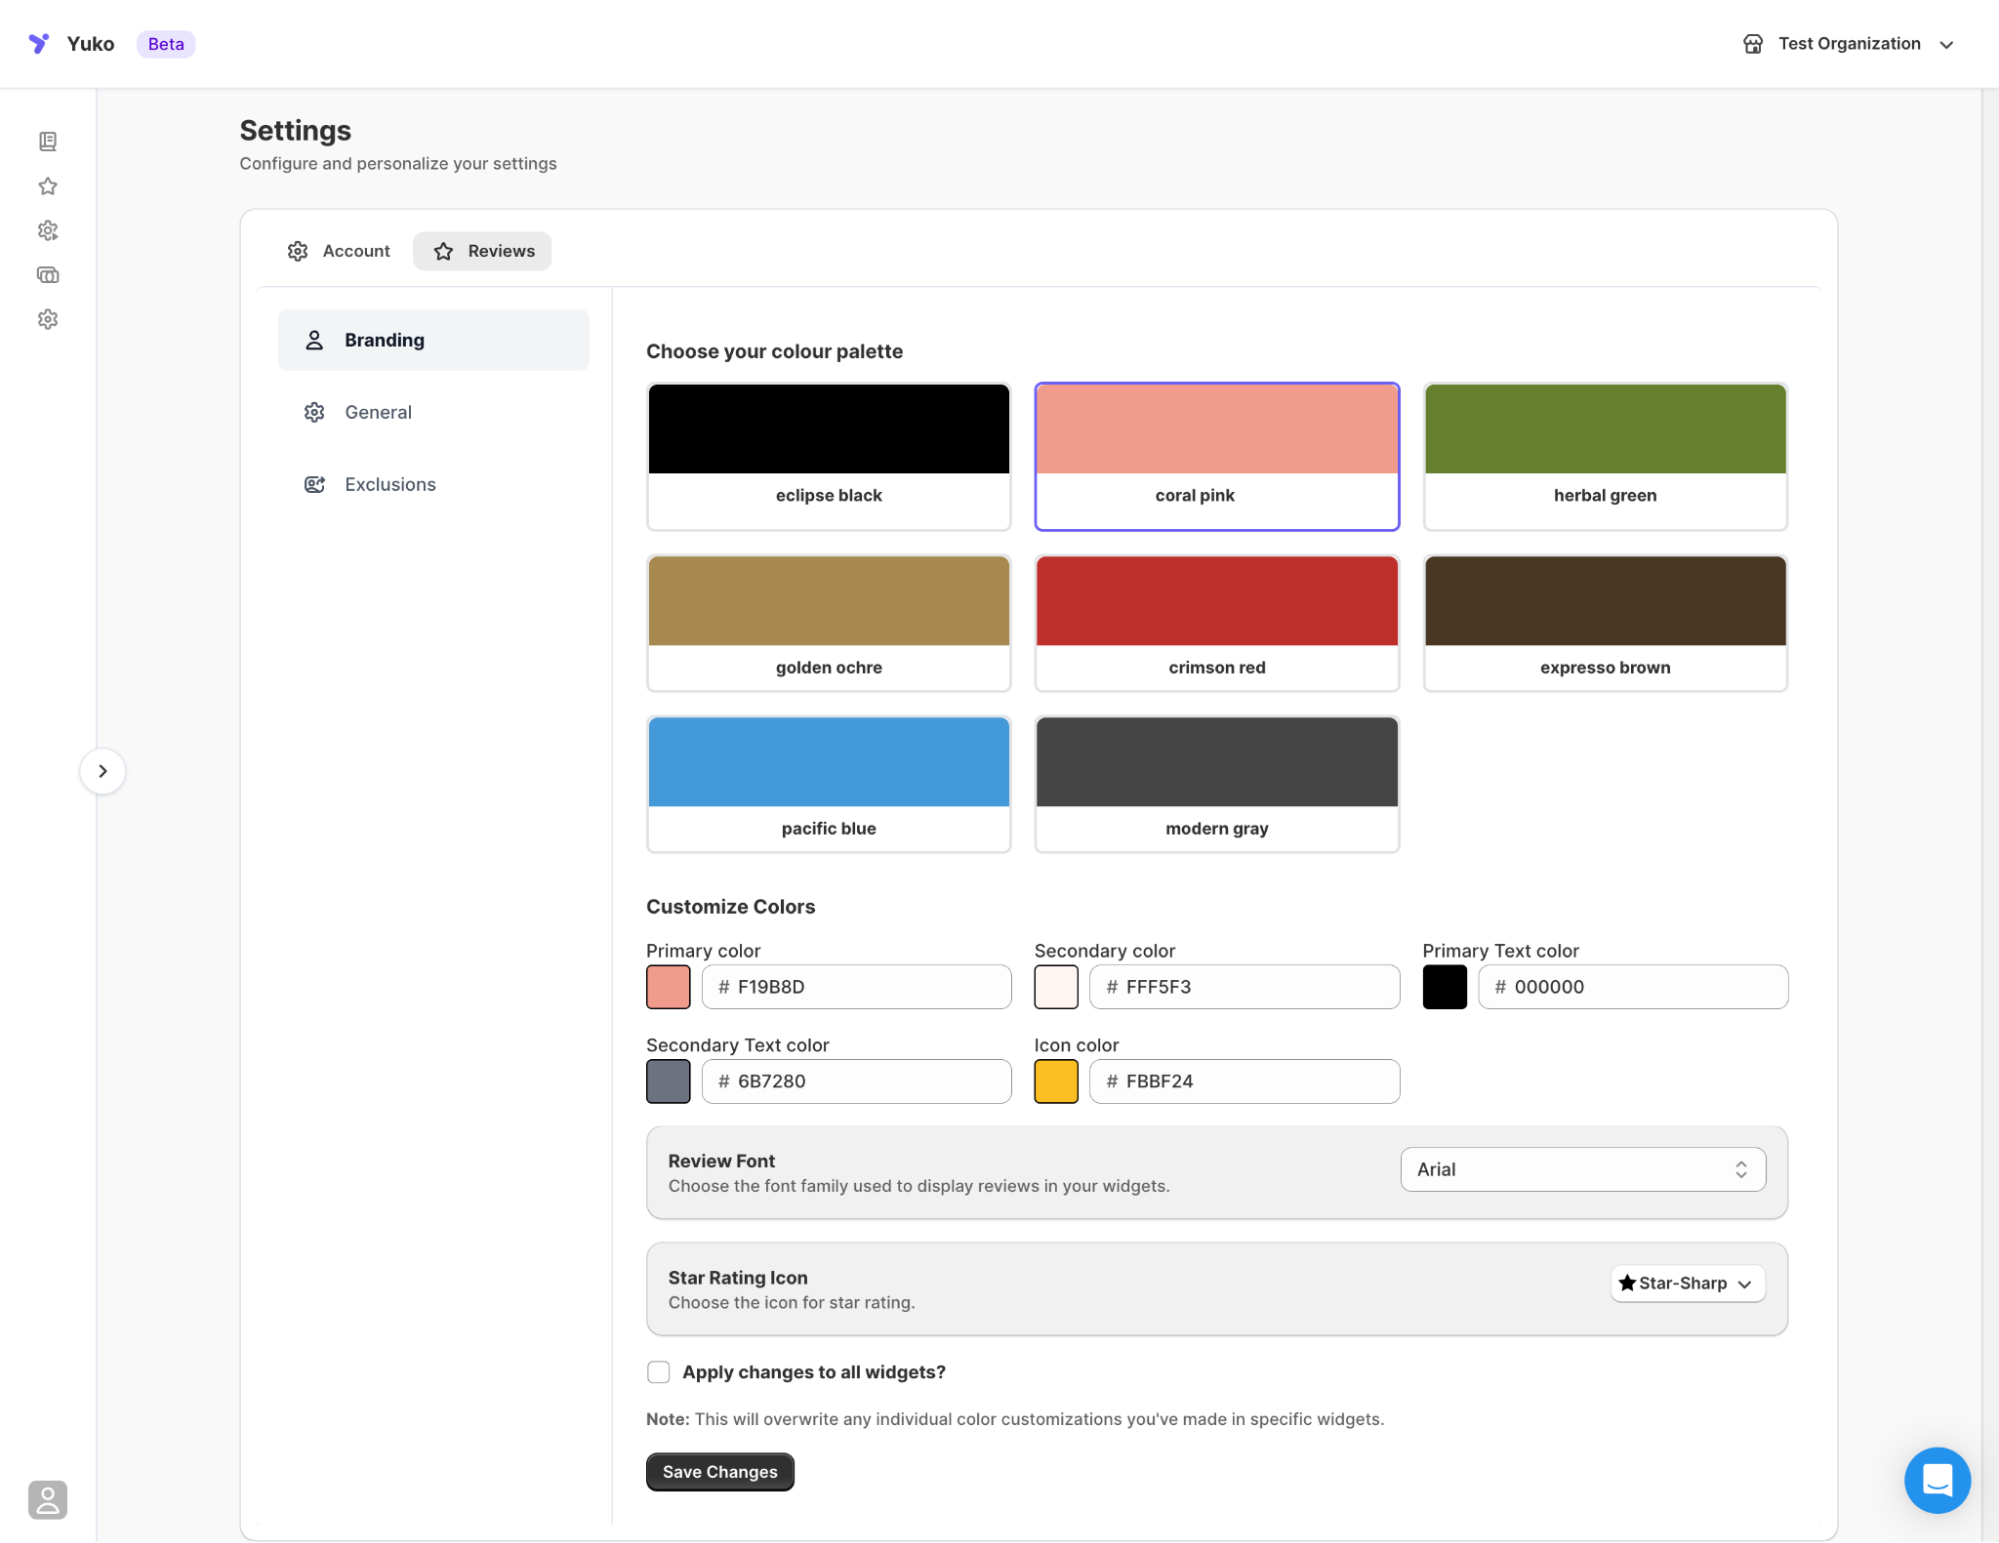Click the Yuko logo icon
The image size is (1999, 1543).
click(x=39, y=43)
